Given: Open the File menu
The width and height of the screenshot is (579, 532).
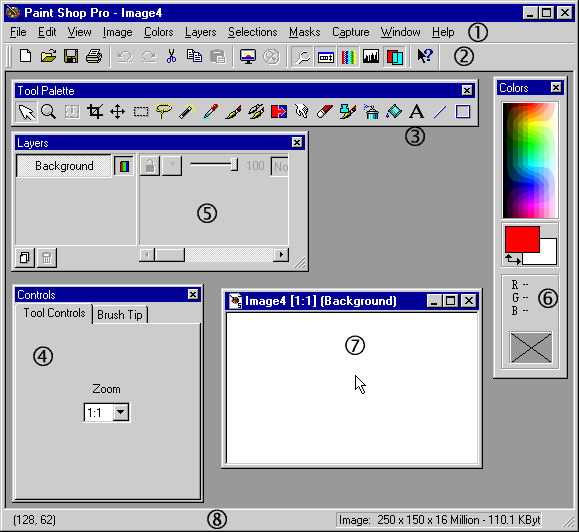Looking at the screenshot, I should click(x=18, y=32).
